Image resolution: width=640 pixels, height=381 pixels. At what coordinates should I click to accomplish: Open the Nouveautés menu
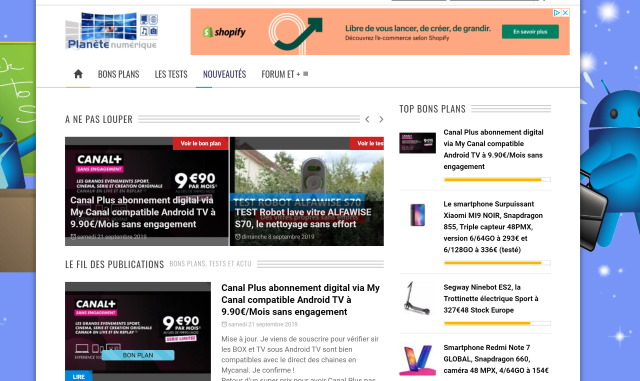pos(224,74)
